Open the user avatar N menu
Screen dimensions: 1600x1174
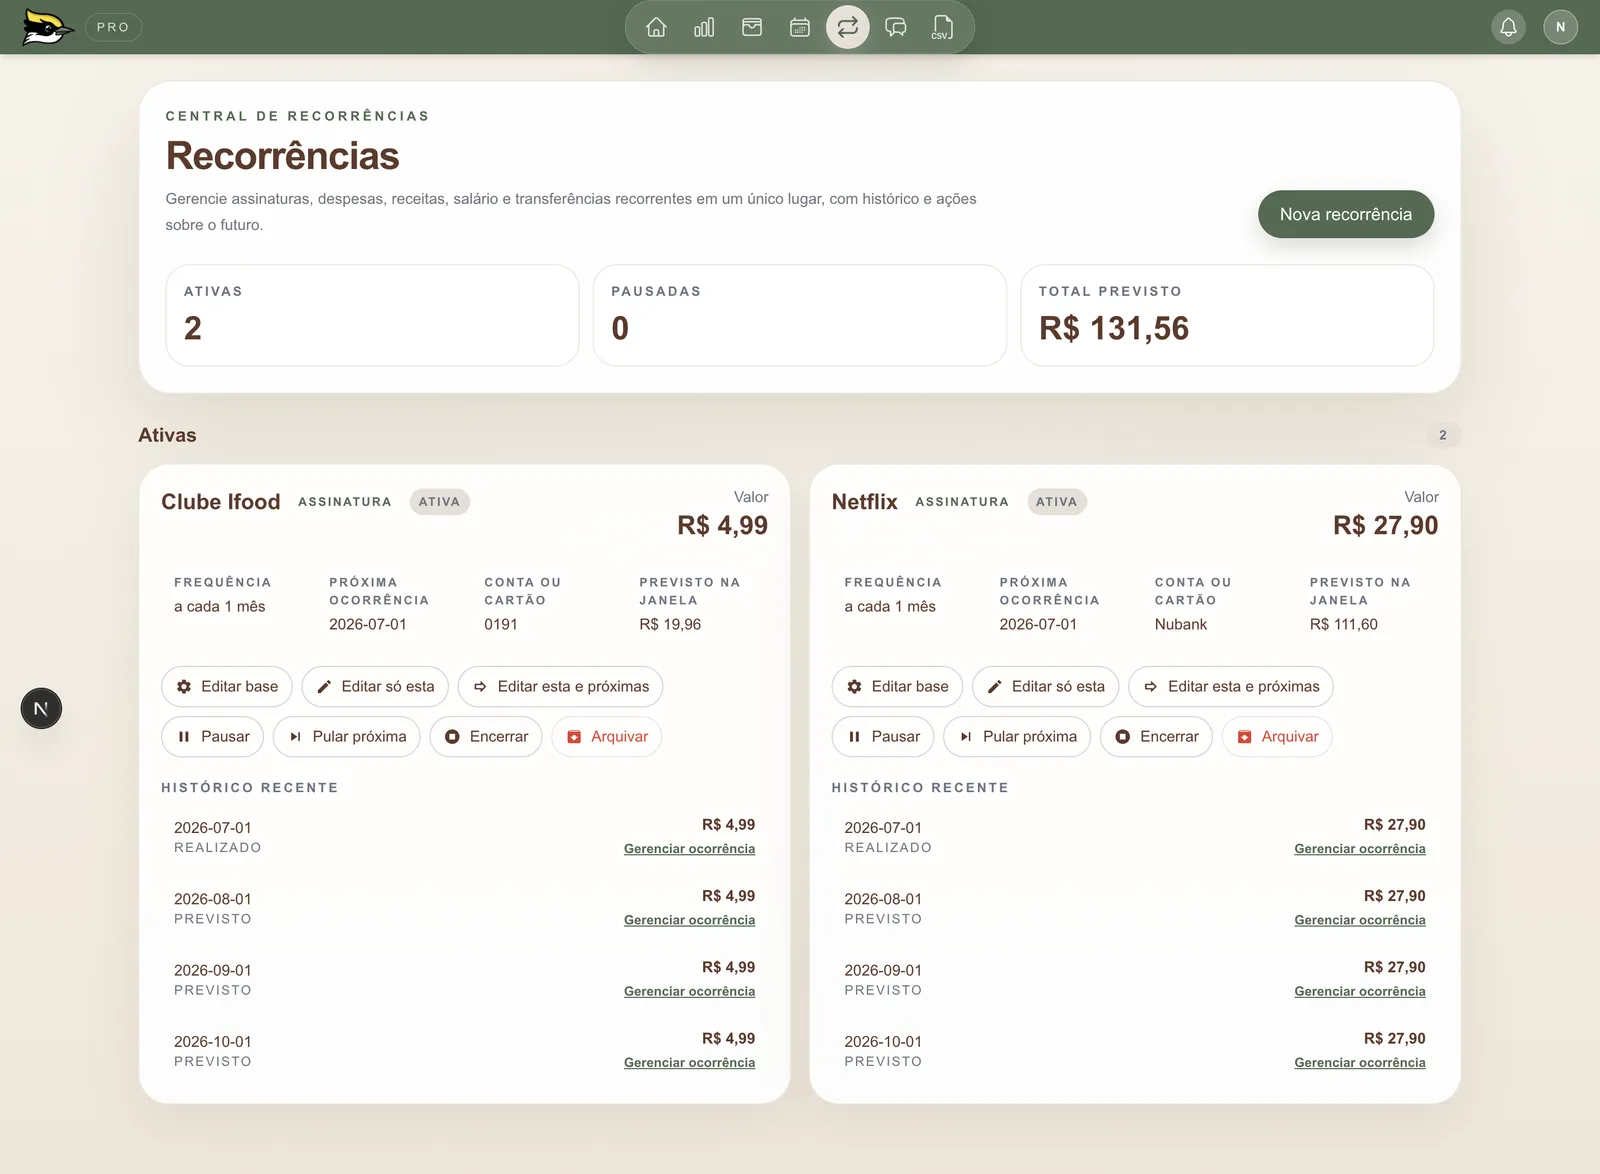coord(1560,27)
